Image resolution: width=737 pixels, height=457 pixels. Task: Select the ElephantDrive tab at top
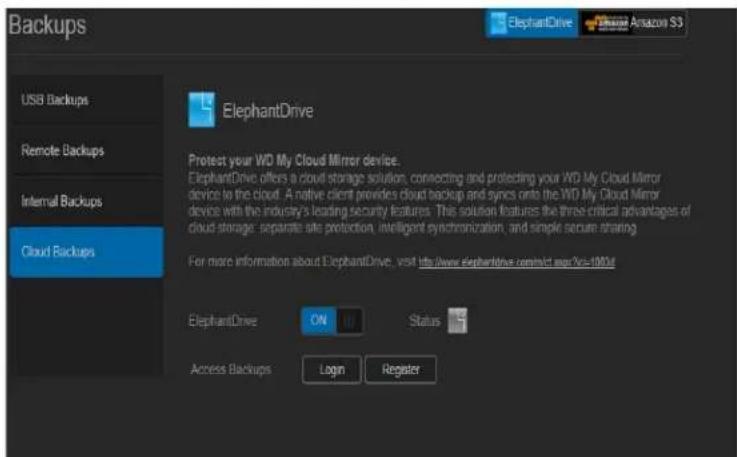coord(532,23)
